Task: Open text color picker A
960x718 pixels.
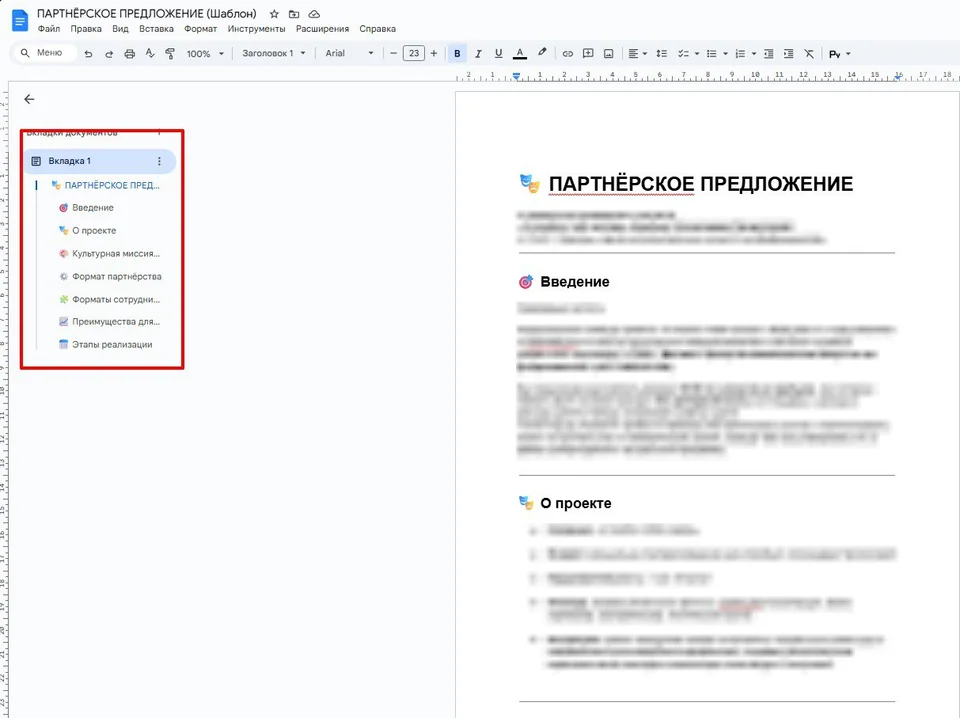Action: coord(519,54)
